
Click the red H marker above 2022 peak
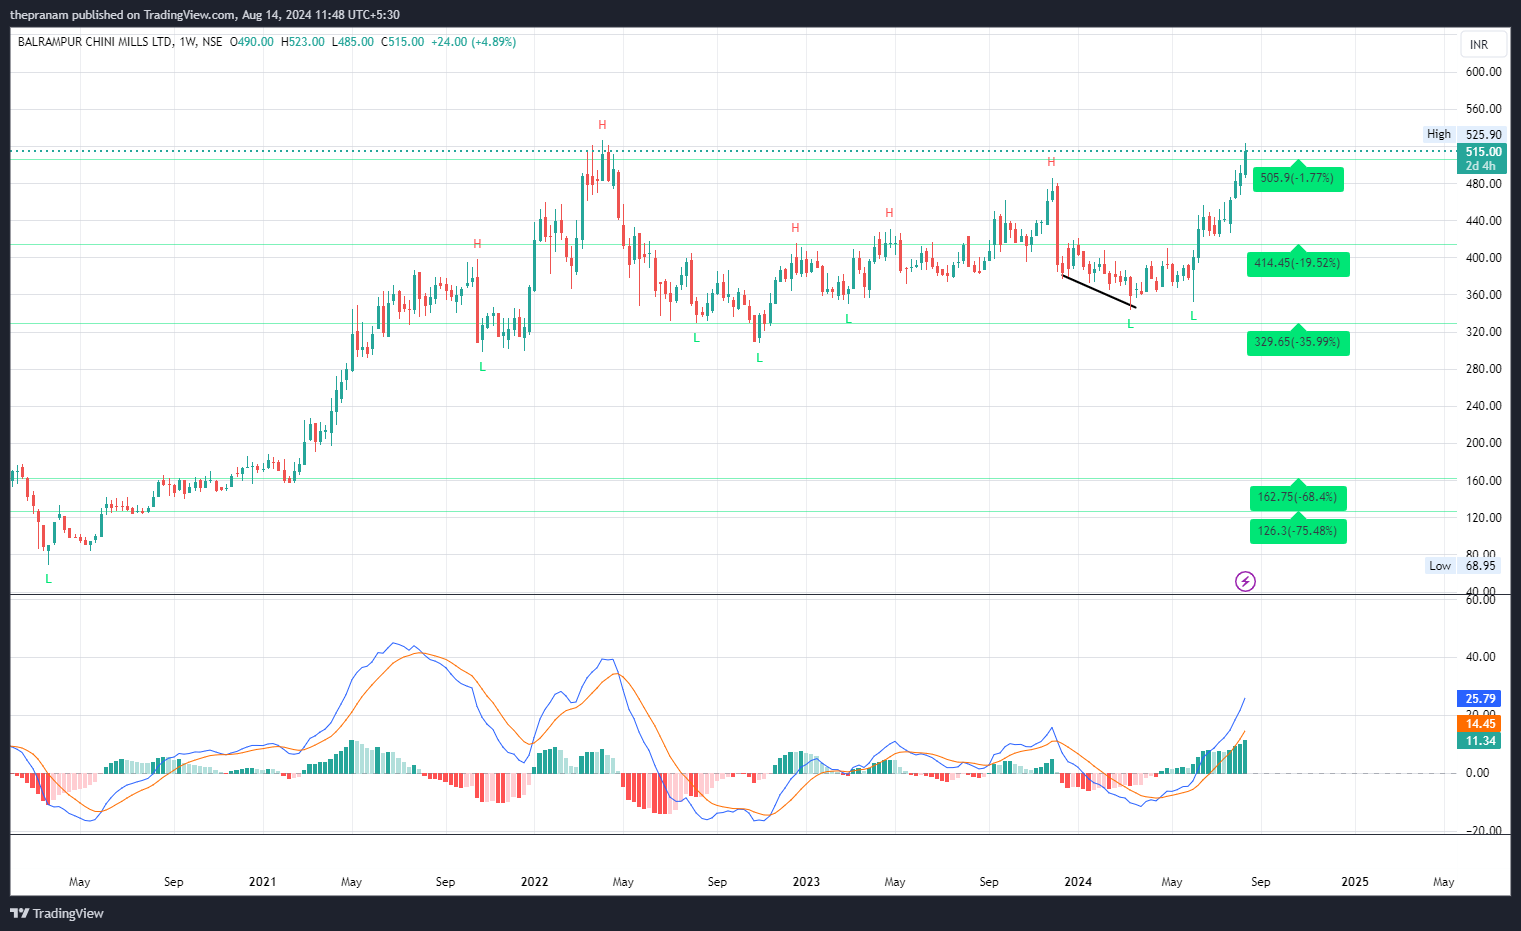click(x=602, y=125)
